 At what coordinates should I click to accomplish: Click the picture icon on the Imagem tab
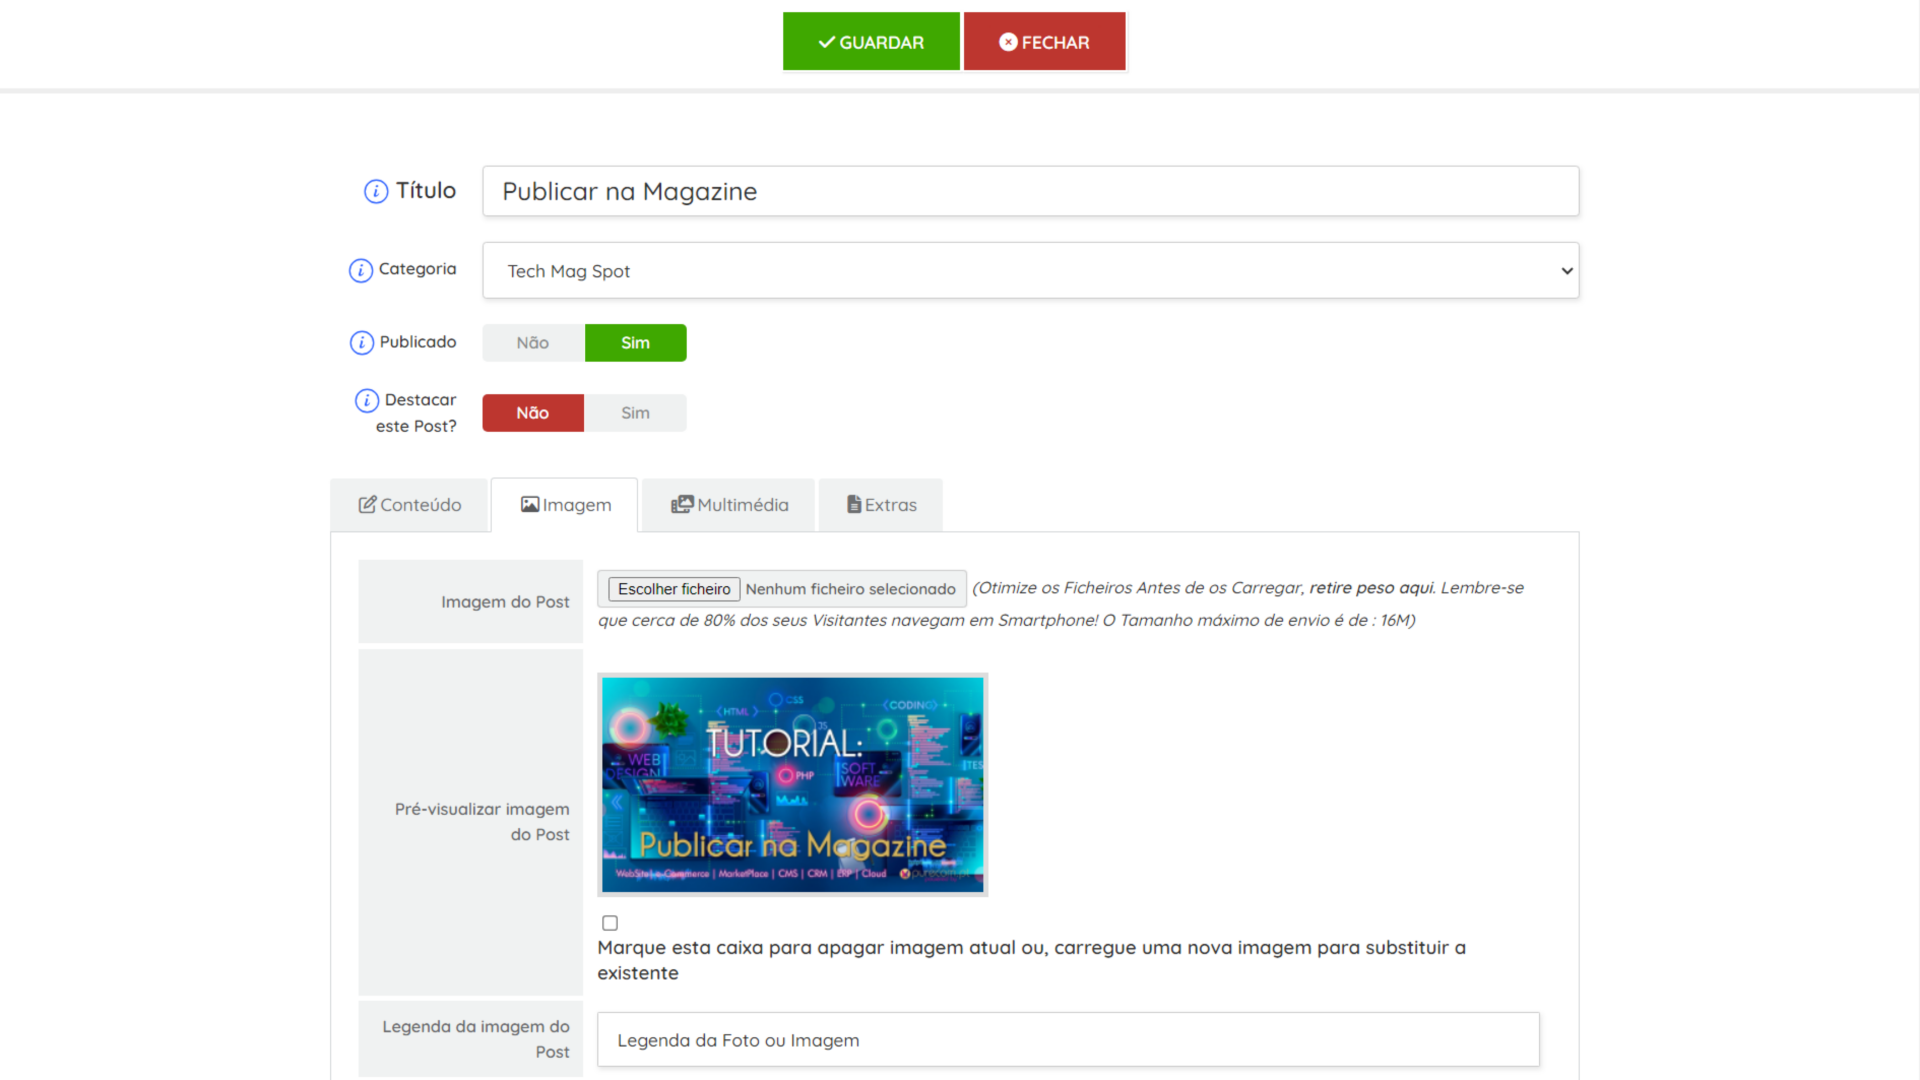click(x=530, y=505)
